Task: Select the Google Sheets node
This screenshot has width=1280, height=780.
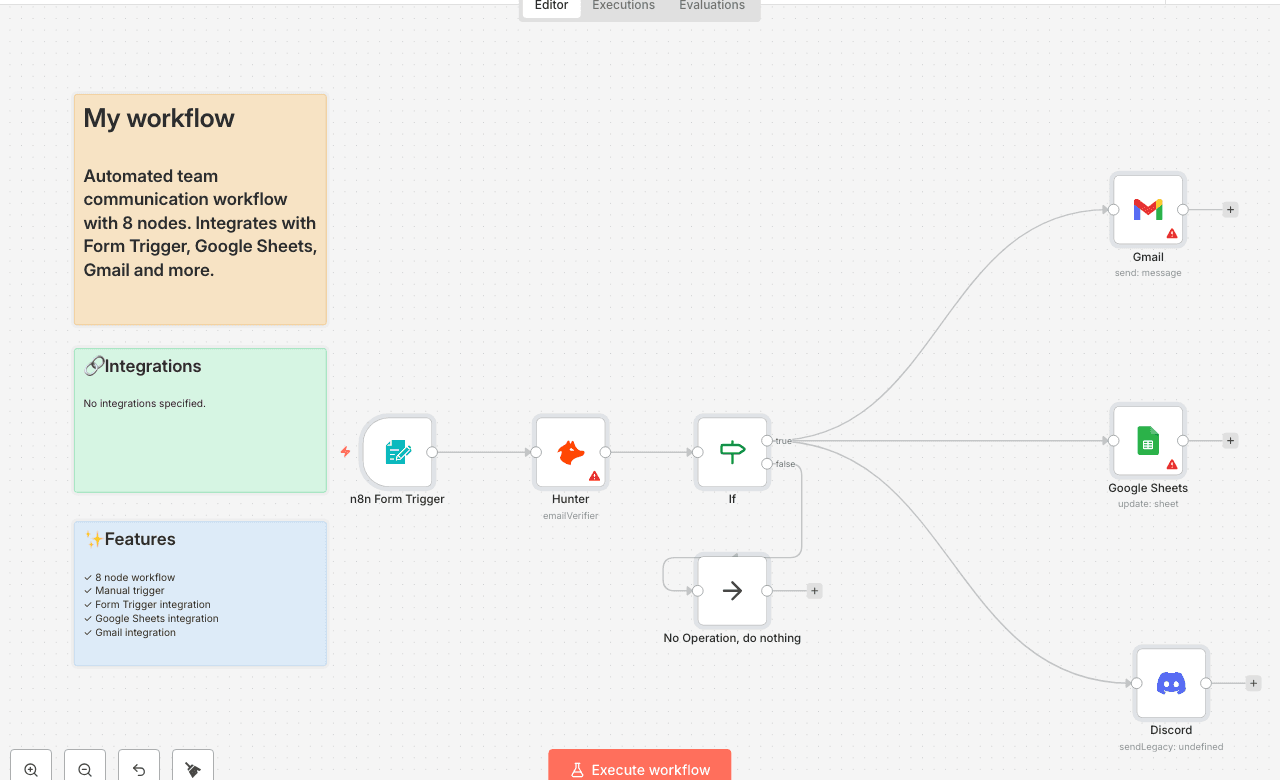Action: coord(1147,440)
